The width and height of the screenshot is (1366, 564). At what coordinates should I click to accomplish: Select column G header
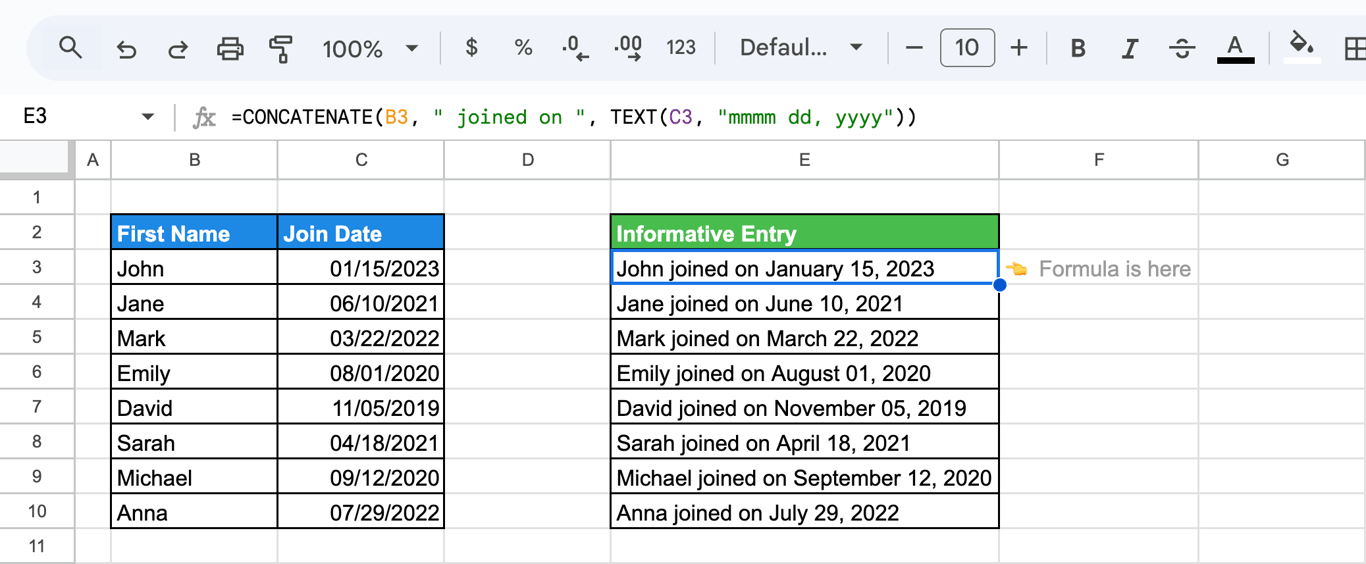1283,160
